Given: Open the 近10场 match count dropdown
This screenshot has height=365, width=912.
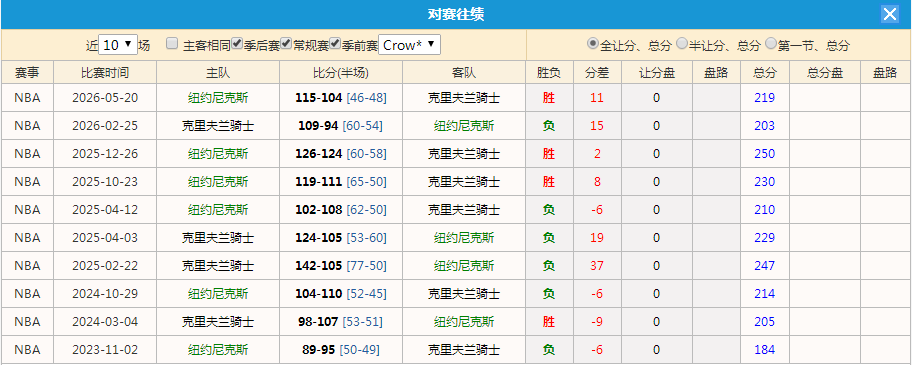Looking at the screenshot, I should [x=118, y=45].
